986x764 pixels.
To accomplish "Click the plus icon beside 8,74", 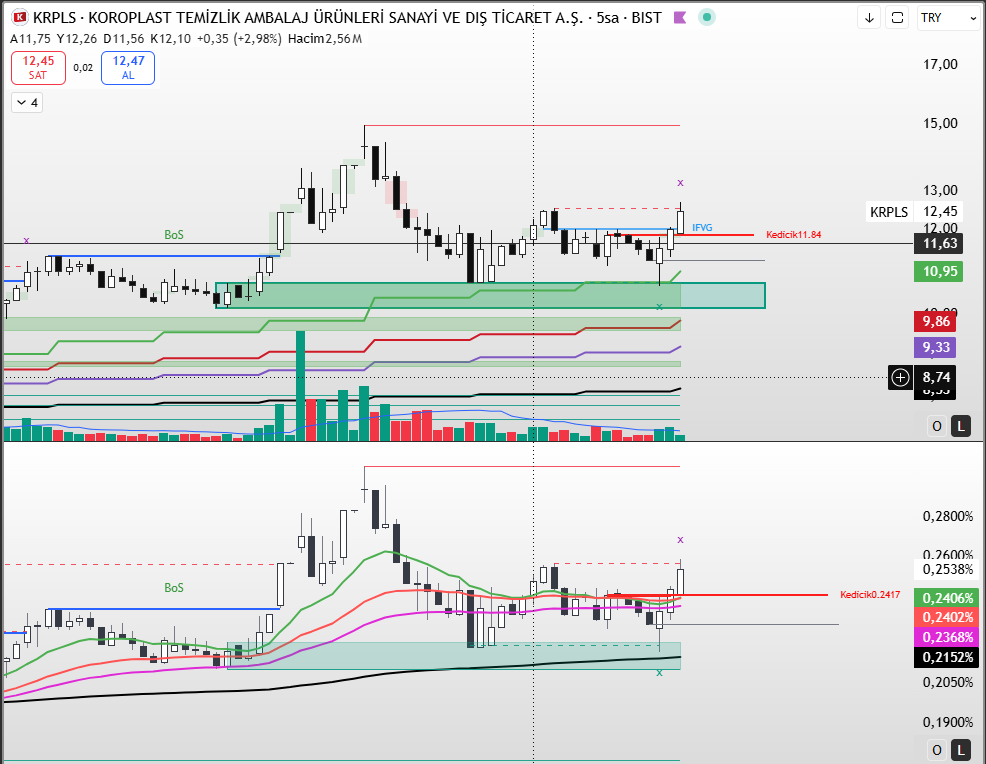I will pos(900,377).
